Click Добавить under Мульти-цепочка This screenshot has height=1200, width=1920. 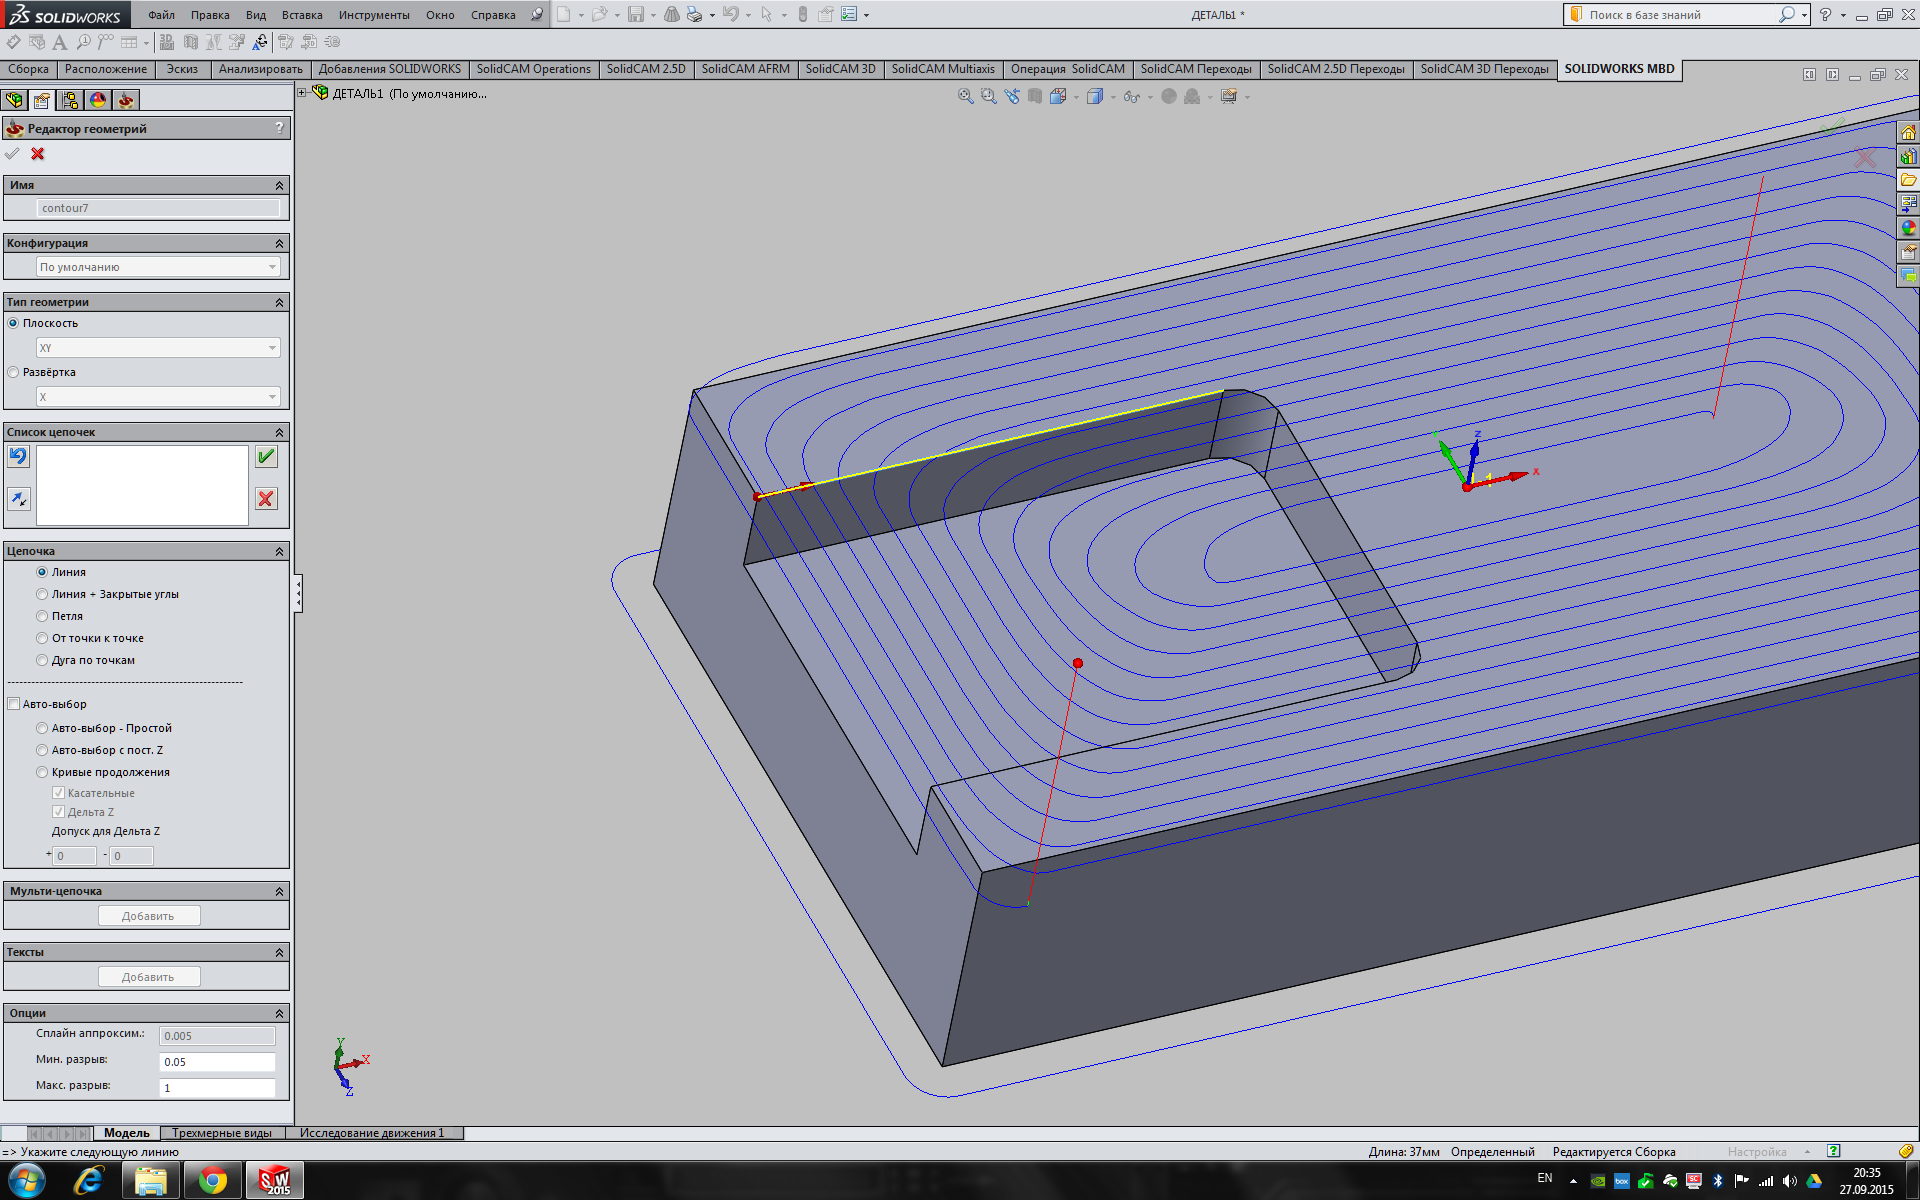(148, 916)
